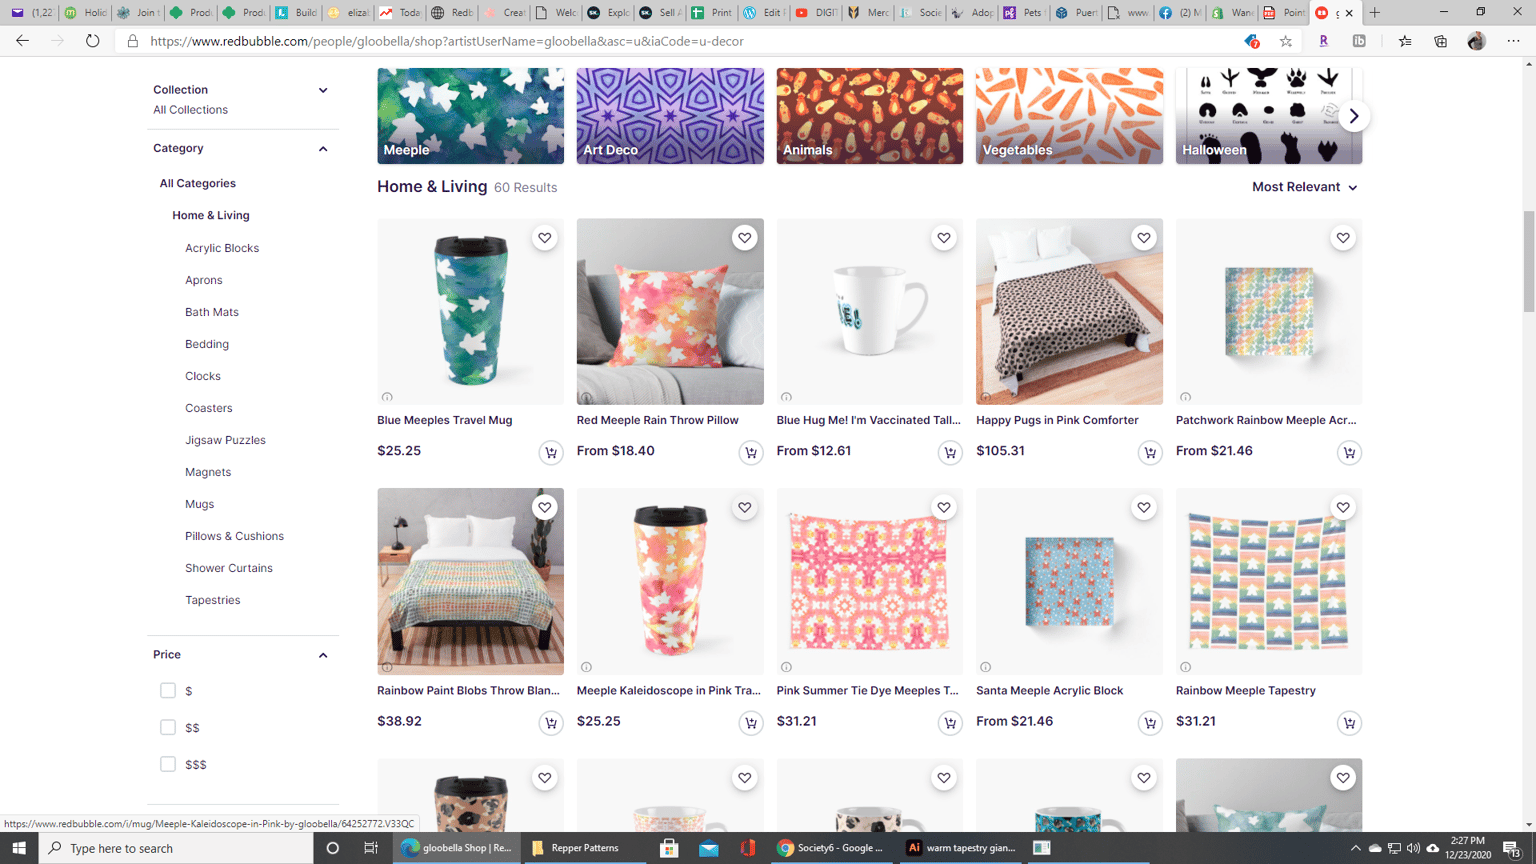1536x864 pixels.
Task: Filter by Tapestries
Action: pos(213,600)
